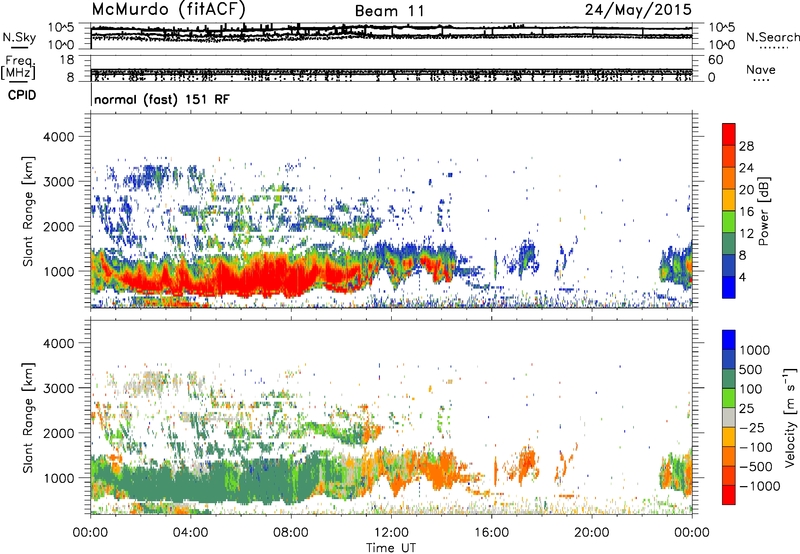Click the Velocity colorbar value -1000

(x=759, y=486)
